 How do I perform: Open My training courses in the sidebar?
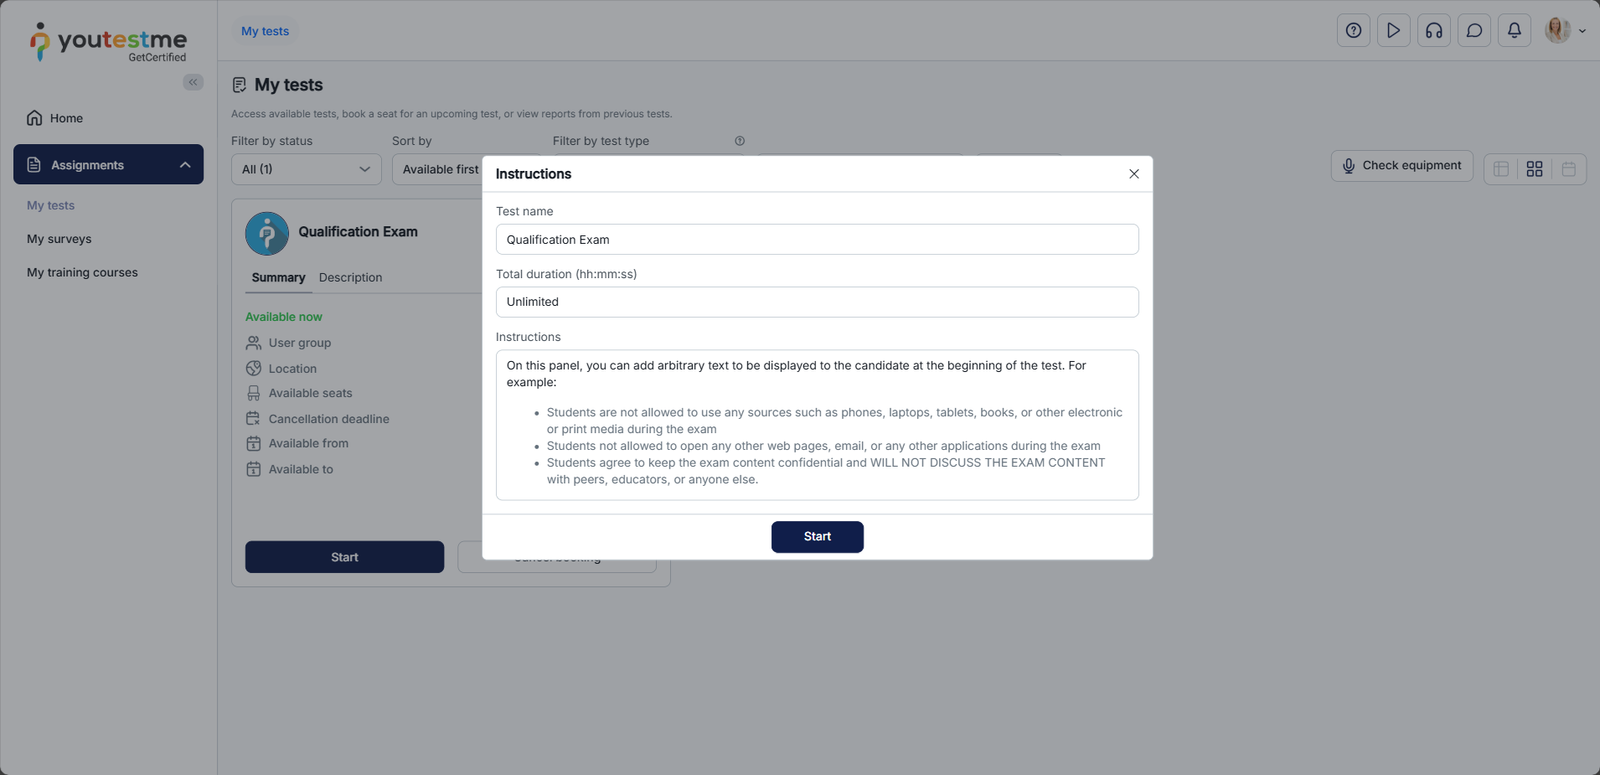point(82,273)
